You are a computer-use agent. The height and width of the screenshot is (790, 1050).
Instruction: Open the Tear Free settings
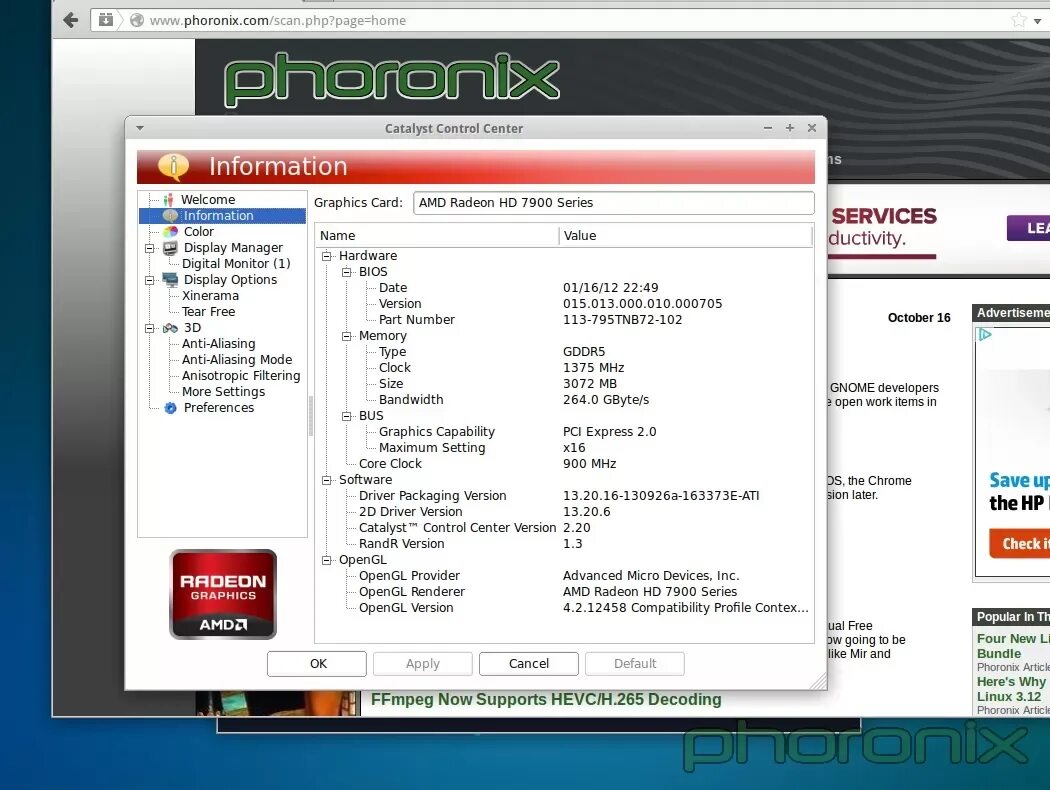(x=208, y=312)
